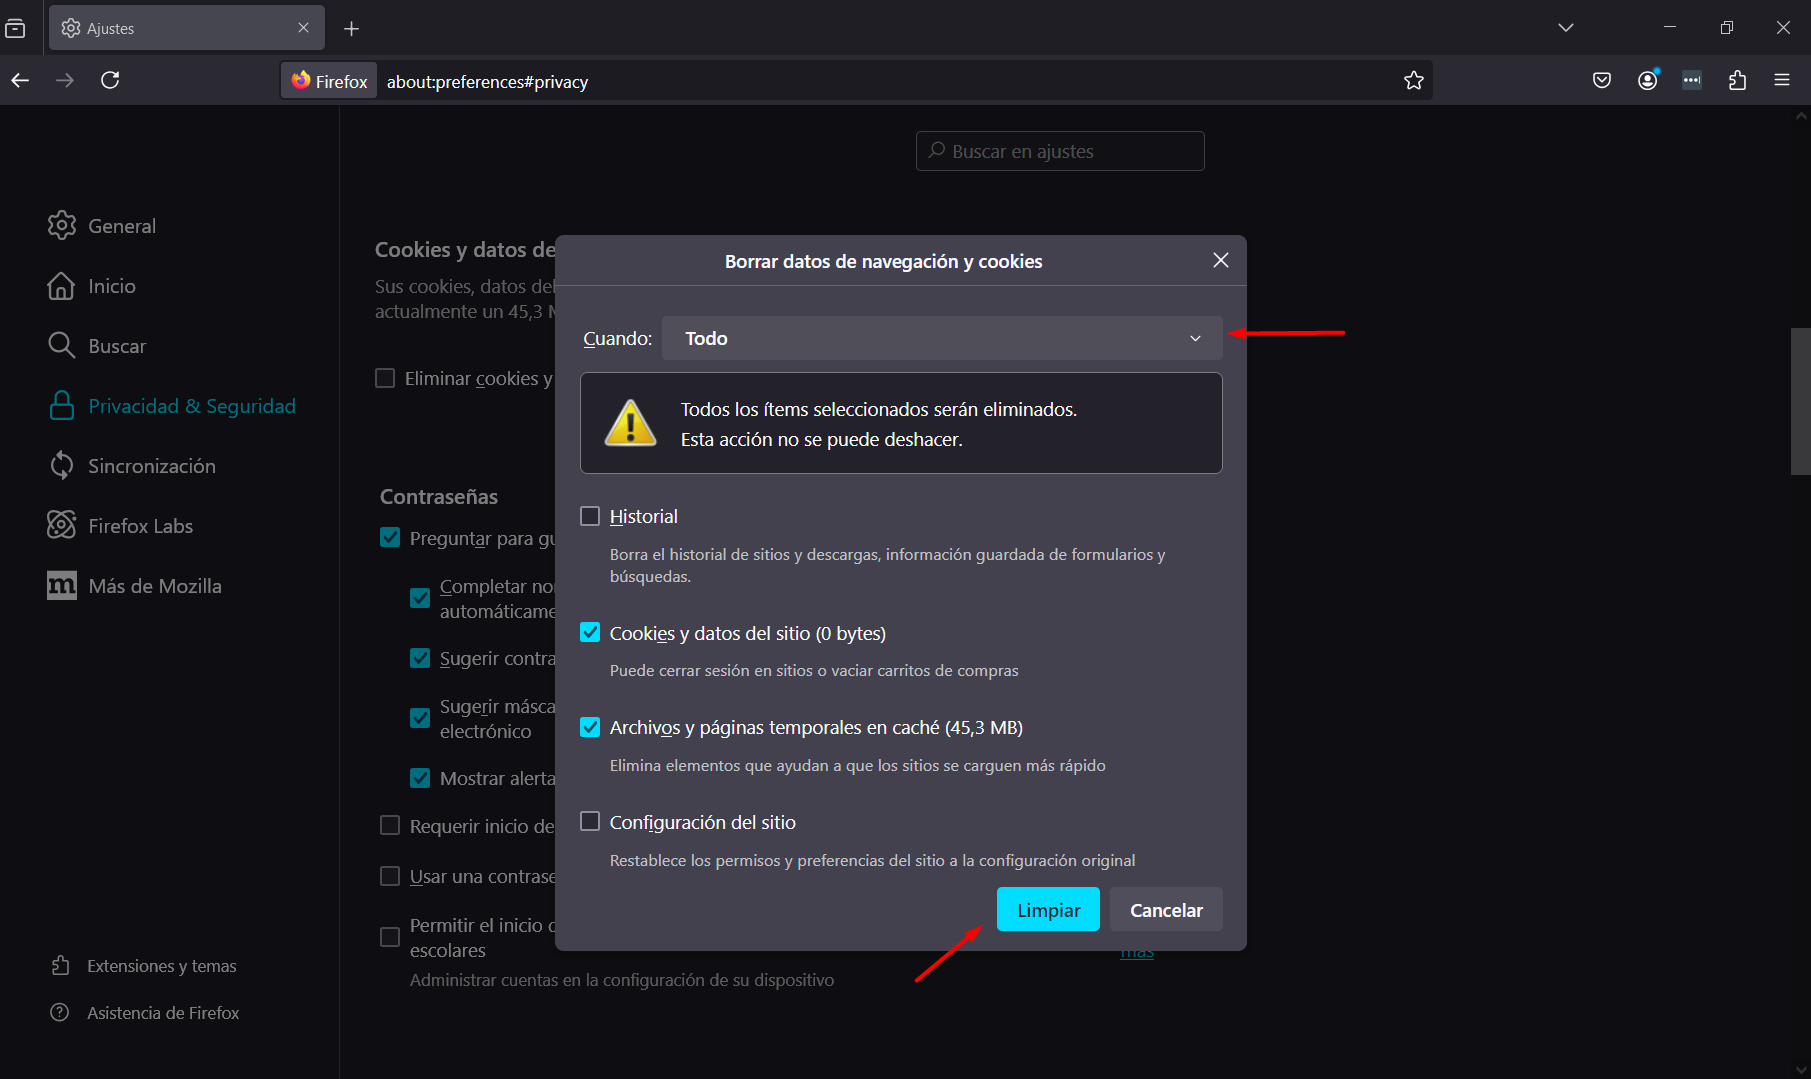Click the Asistencia question mark icon
The width and height of the screenshot is (1811, 1079).
pyautogui.click(x=60, y=1012)
